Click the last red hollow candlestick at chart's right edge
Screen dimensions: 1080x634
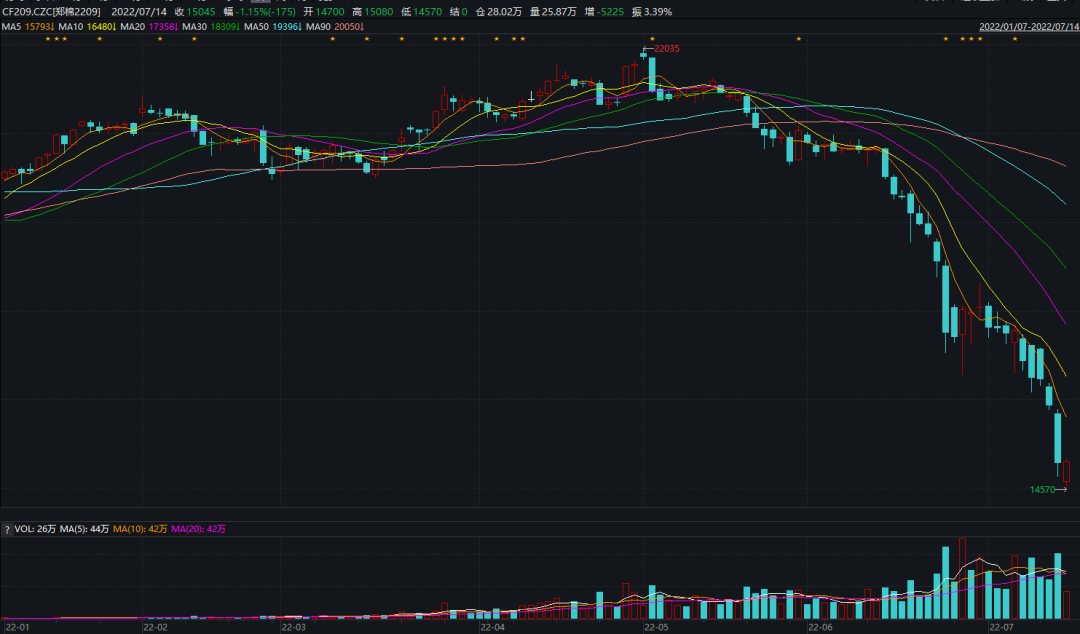point(1067,472)
